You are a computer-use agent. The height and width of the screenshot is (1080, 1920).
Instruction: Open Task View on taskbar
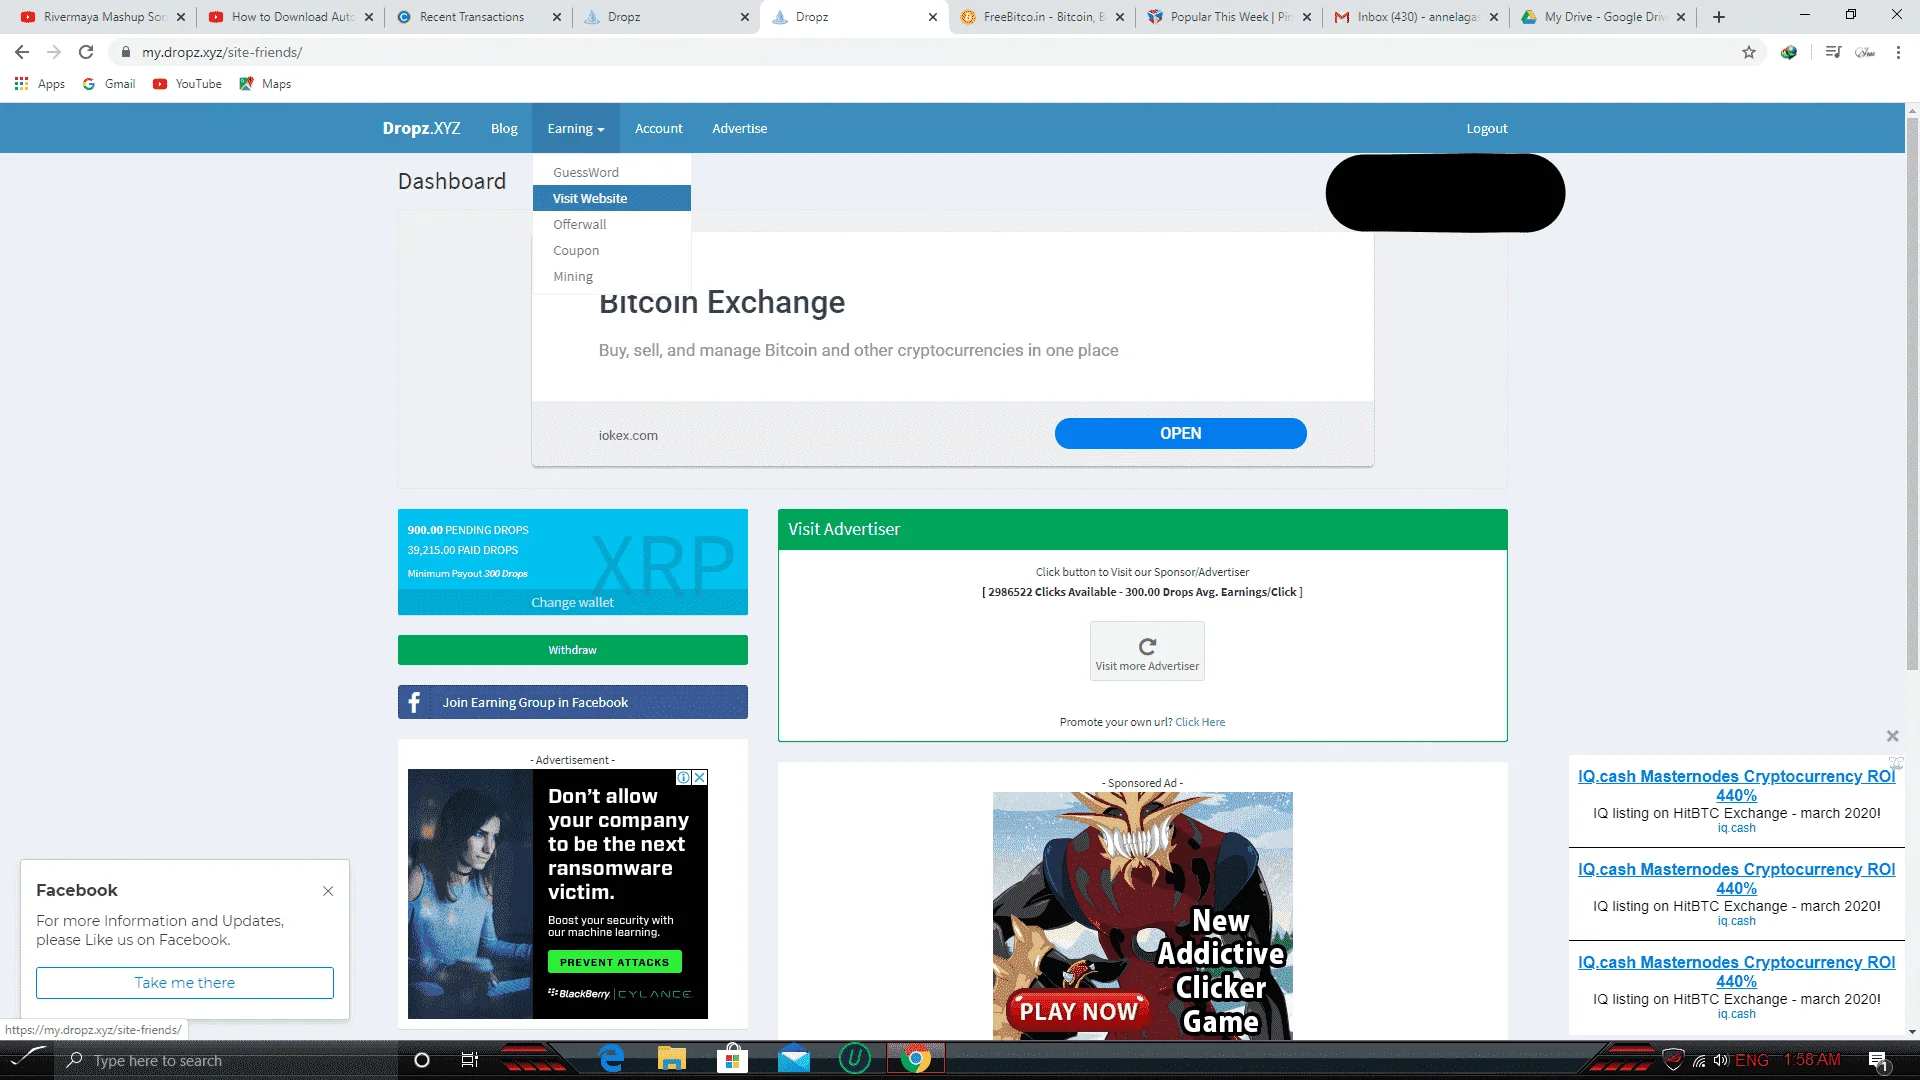470,1060
